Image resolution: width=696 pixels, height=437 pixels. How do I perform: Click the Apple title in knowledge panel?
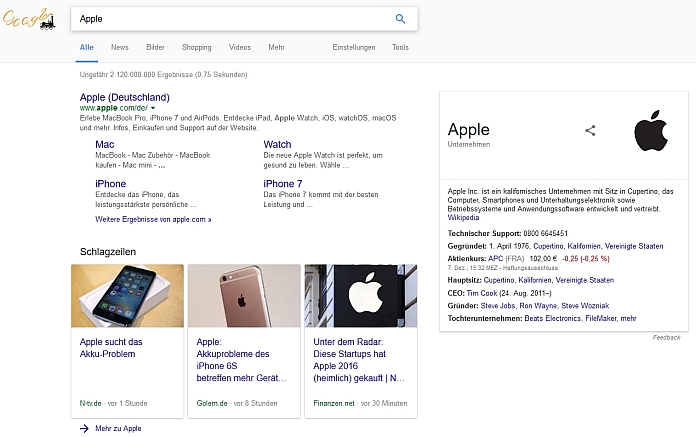(x=468, y=129)
